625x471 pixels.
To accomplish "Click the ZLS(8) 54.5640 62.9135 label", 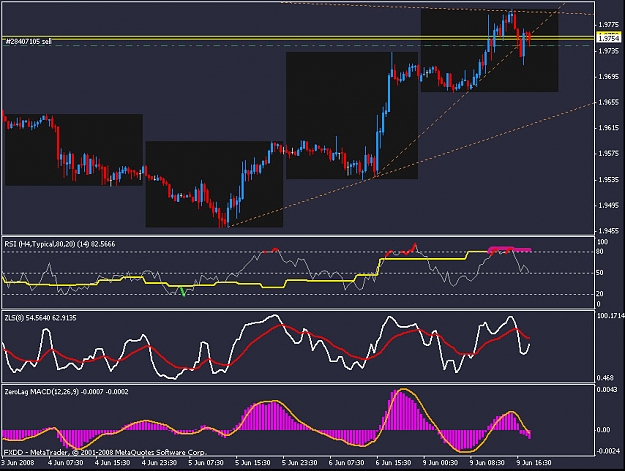I will tap(41, 318).
